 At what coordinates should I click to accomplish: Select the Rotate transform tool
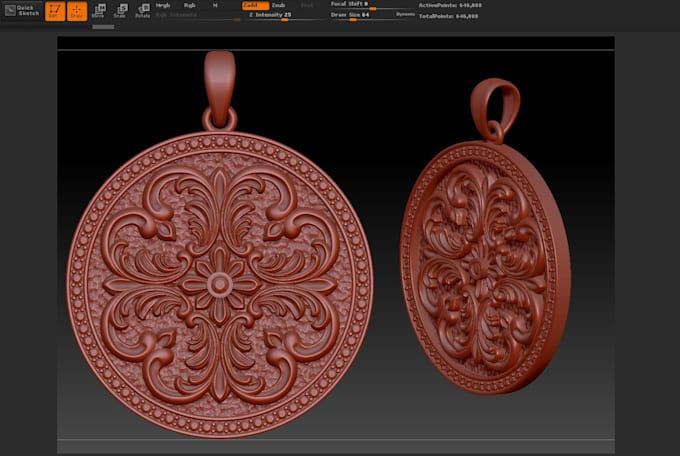(x=142, y=11)
